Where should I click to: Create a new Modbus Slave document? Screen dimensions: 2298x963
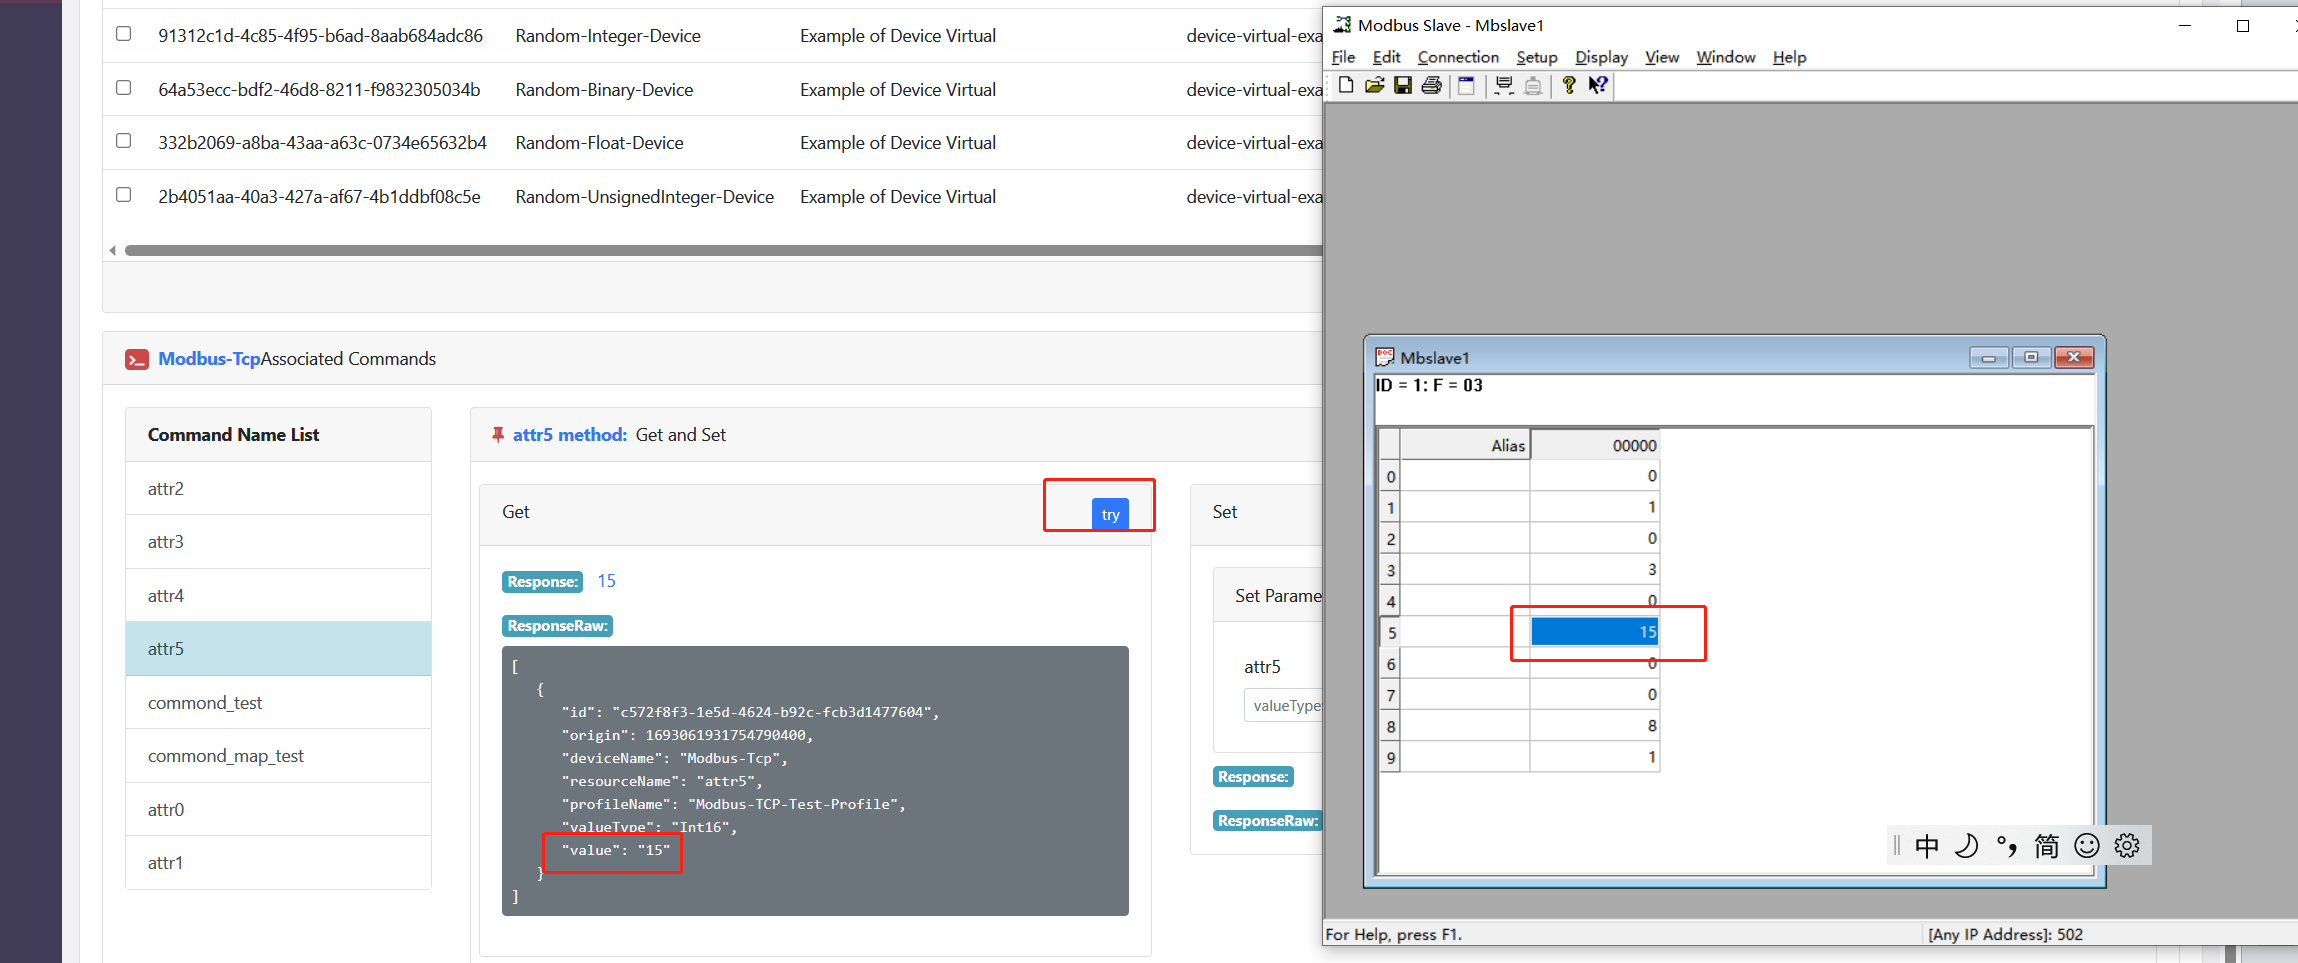[x=1346, y=85]
